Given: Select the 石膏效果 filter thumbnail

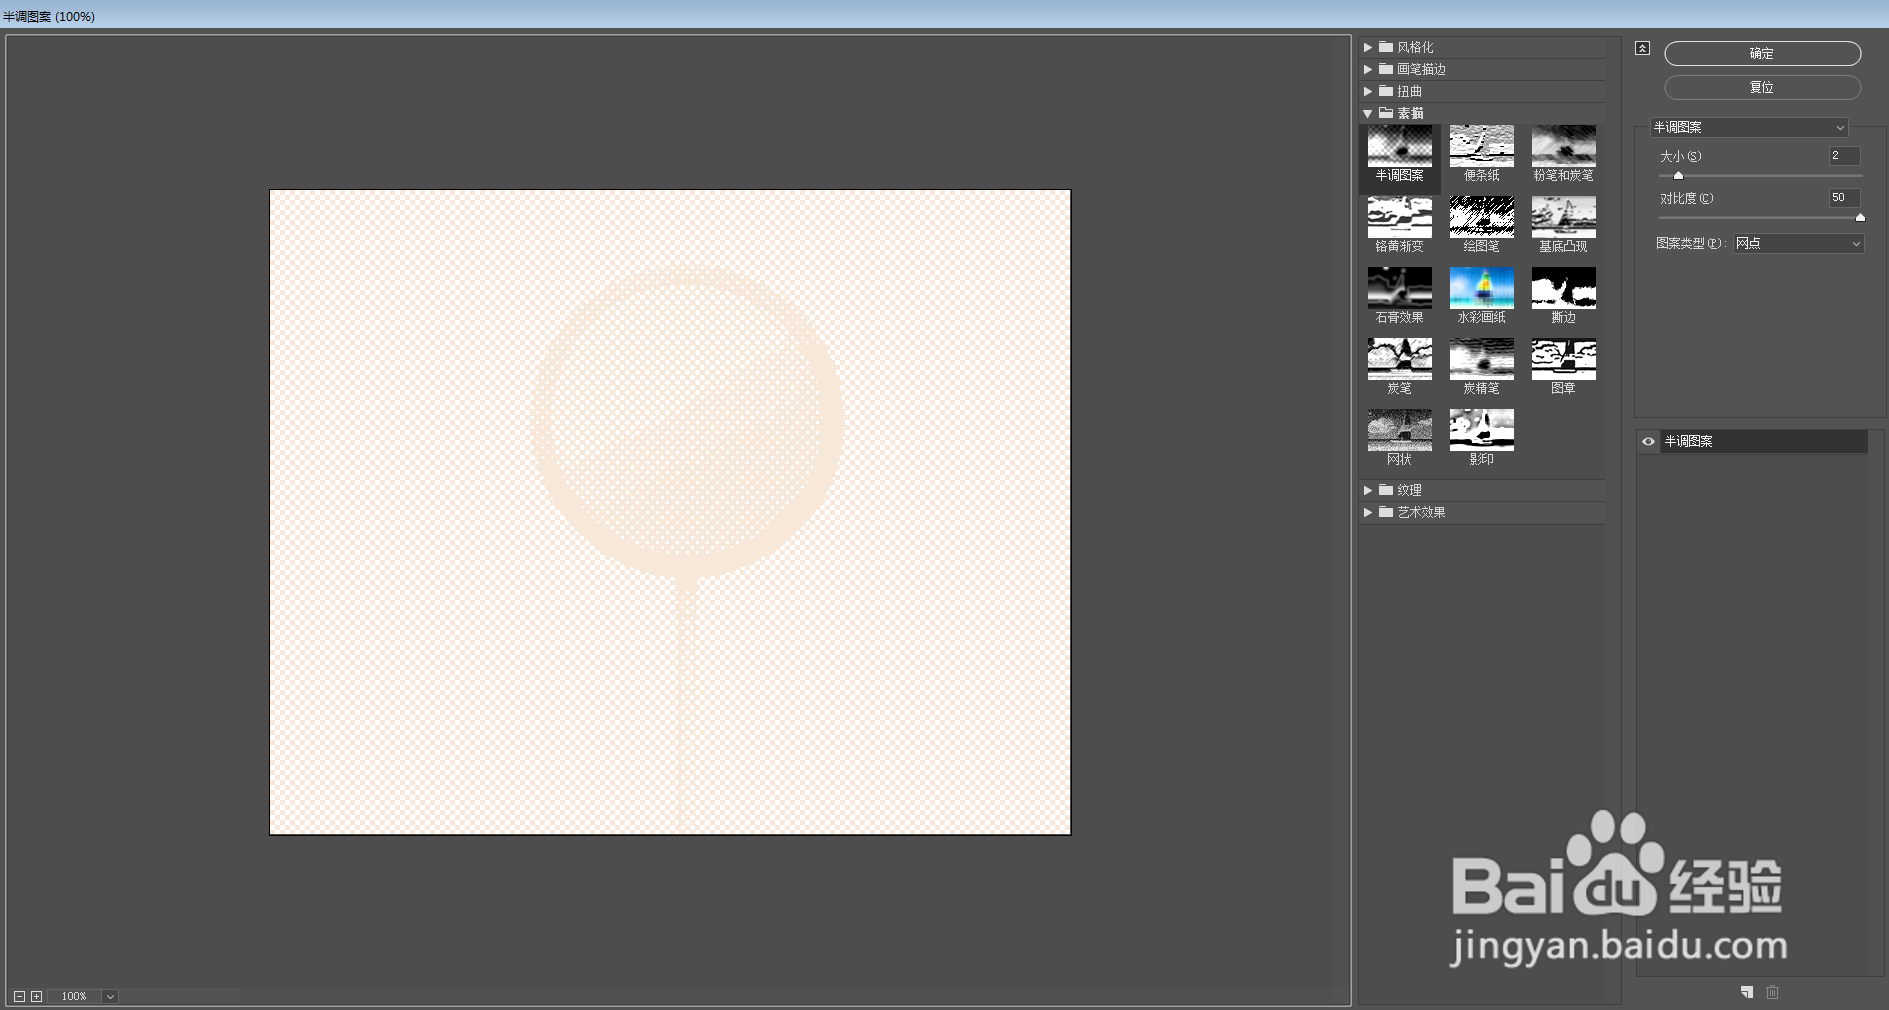Looking at the screenshot, I should coord(1399,288).
